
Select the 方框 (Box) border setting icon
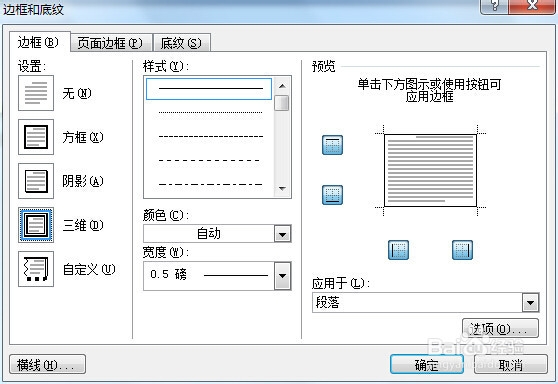coord(36,137)
